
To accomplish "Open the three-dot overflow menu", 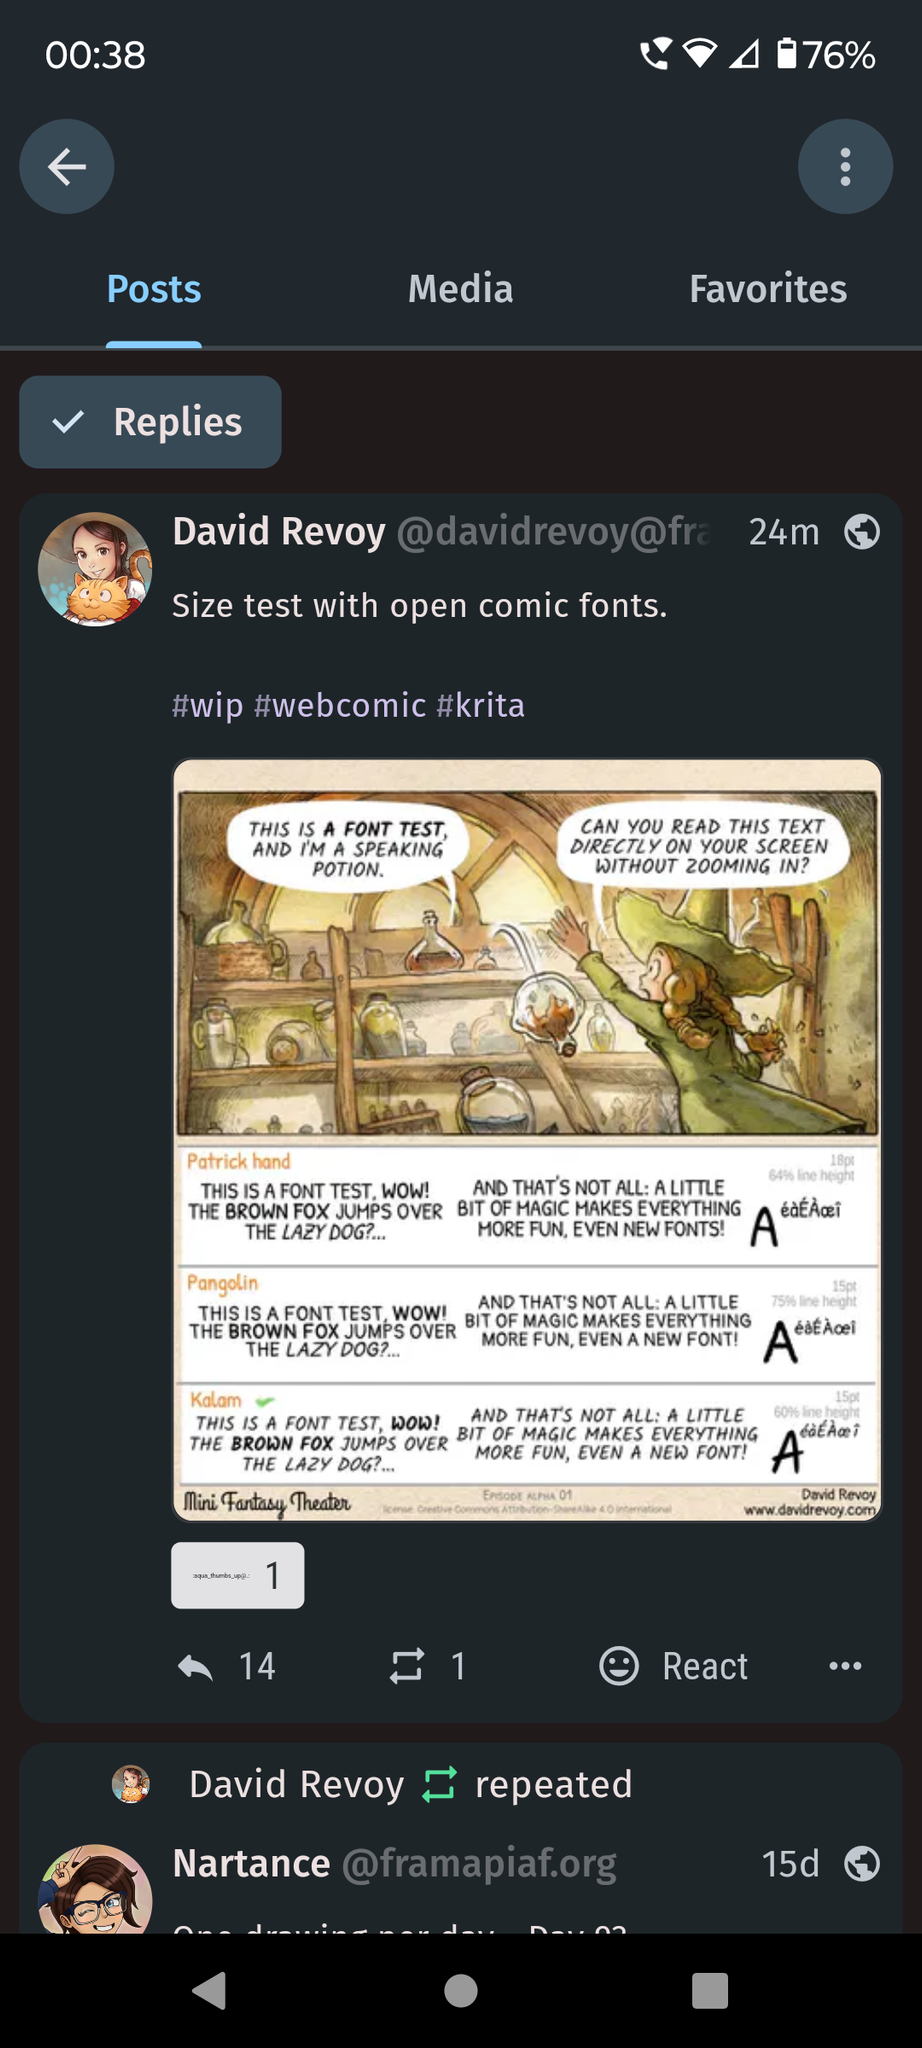I will click(845, 167).
